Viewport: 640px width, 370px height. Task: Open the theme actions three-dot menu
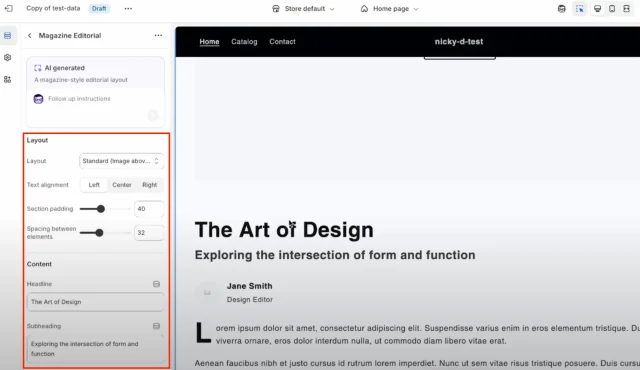(128, 9)
